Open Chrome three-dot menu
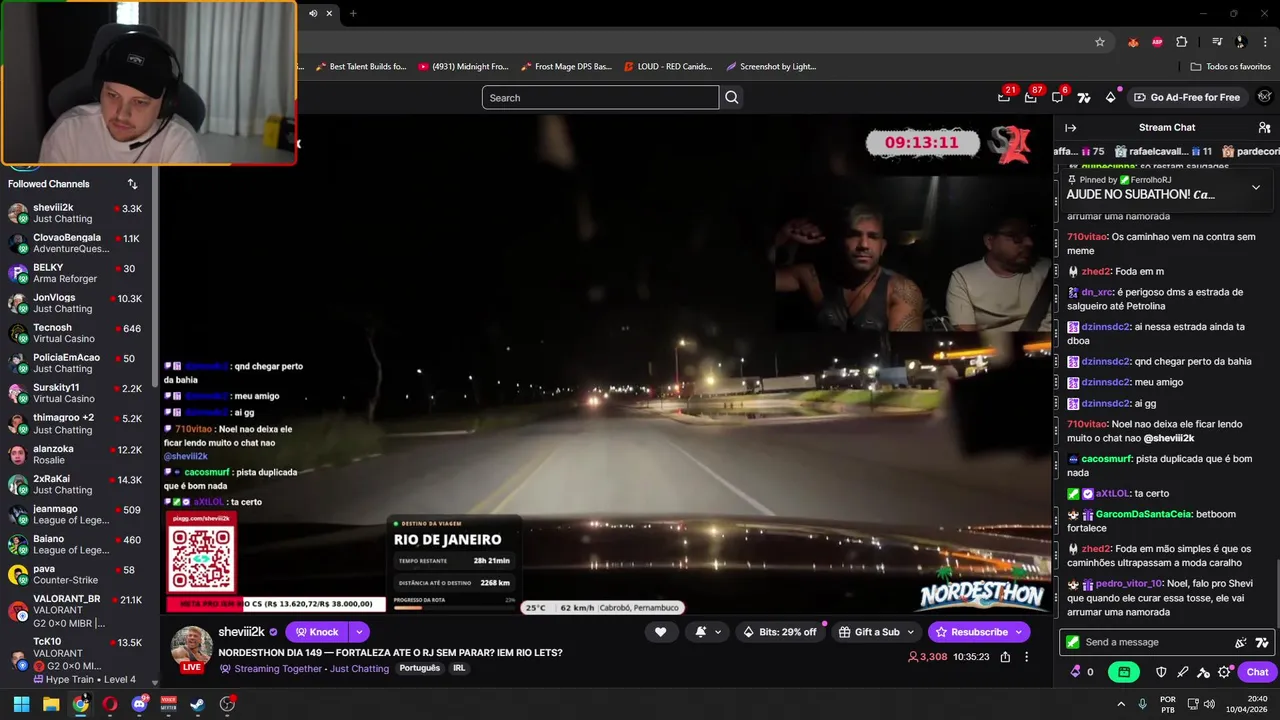Screen dimensions: 1280x720 [x=1265, y=42]
